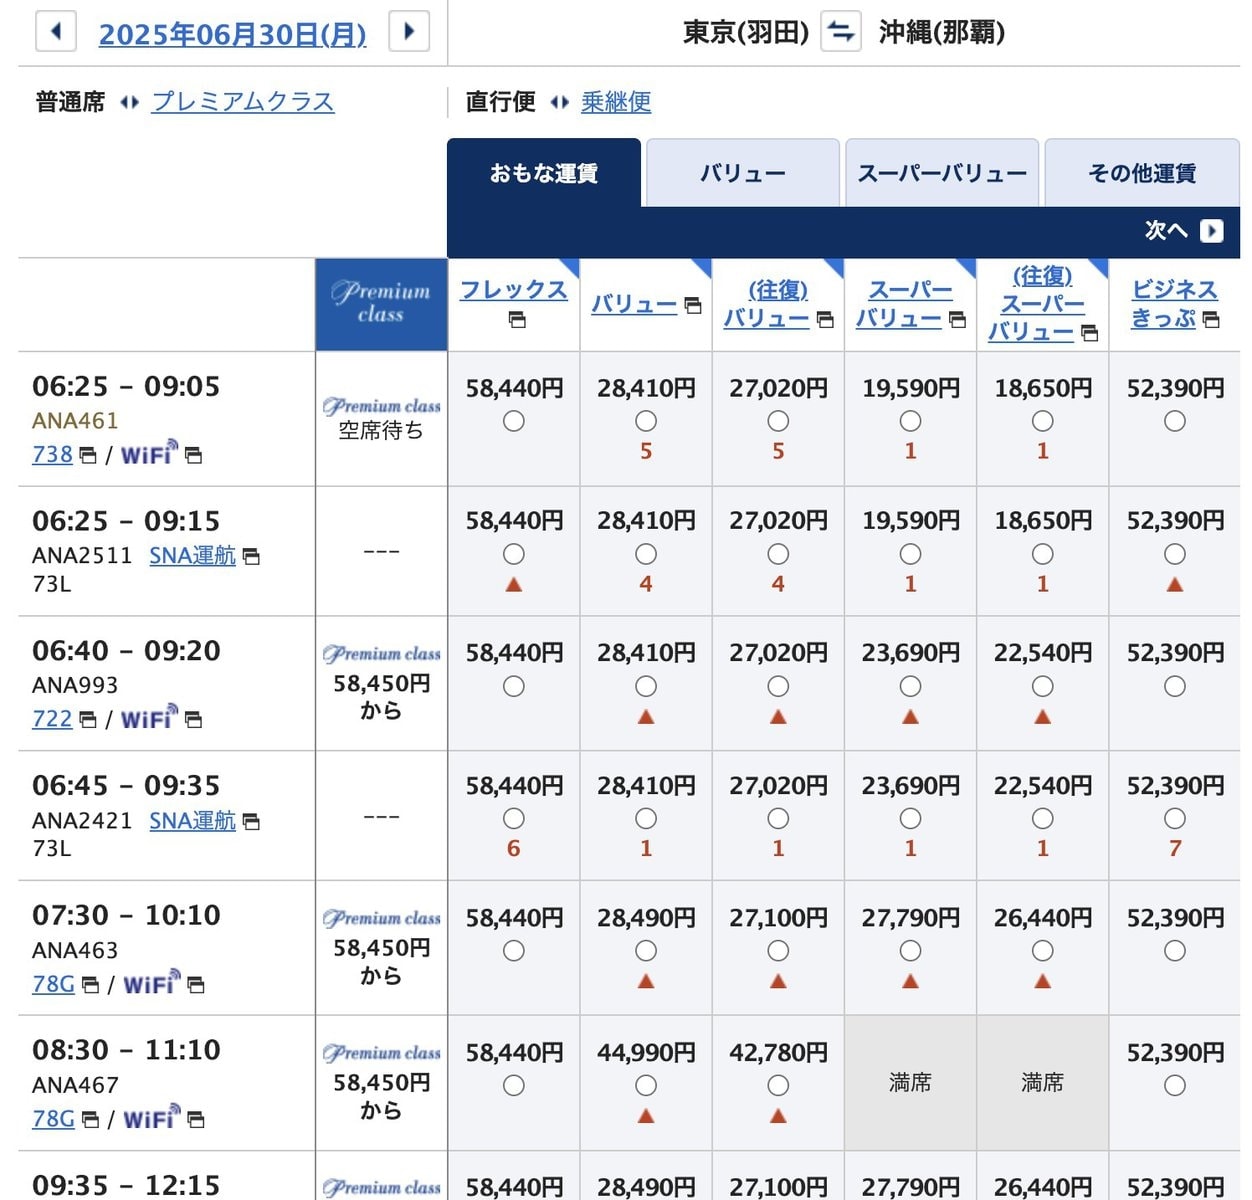Open popup icon next to ANA467 78G link

tap(90, 1120)
